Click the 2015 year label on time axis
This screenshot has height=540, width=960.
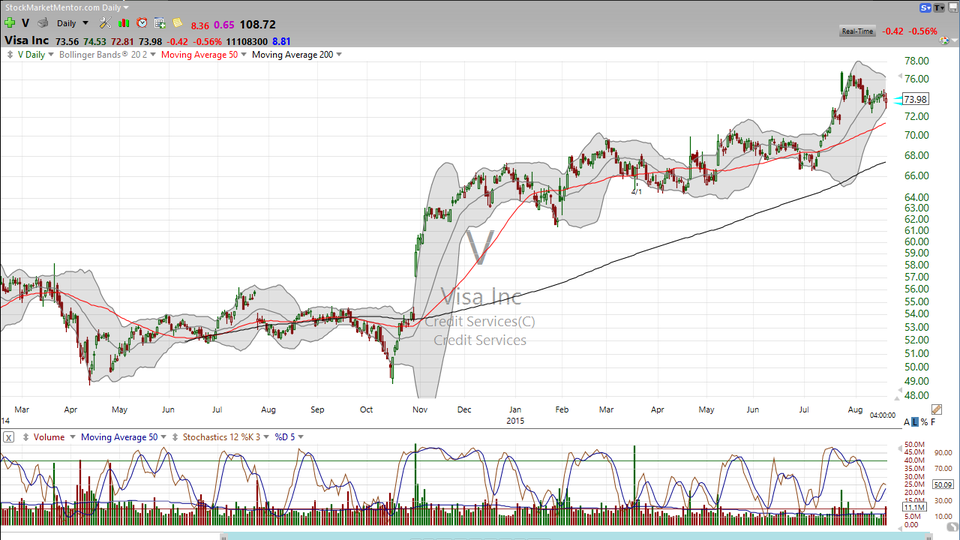click(515, 421)
